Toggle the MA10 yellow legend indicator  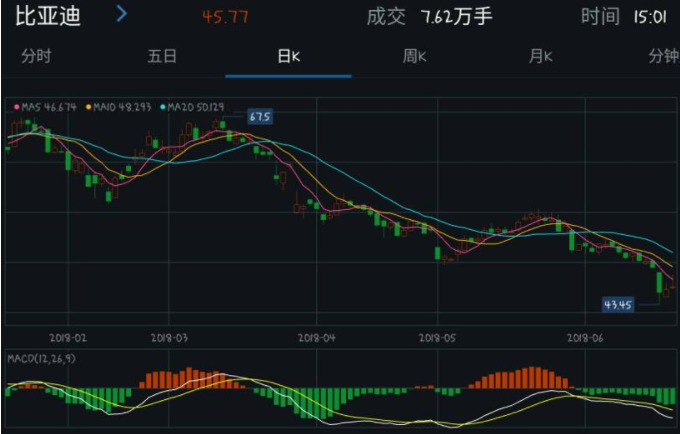pos(89,106)
